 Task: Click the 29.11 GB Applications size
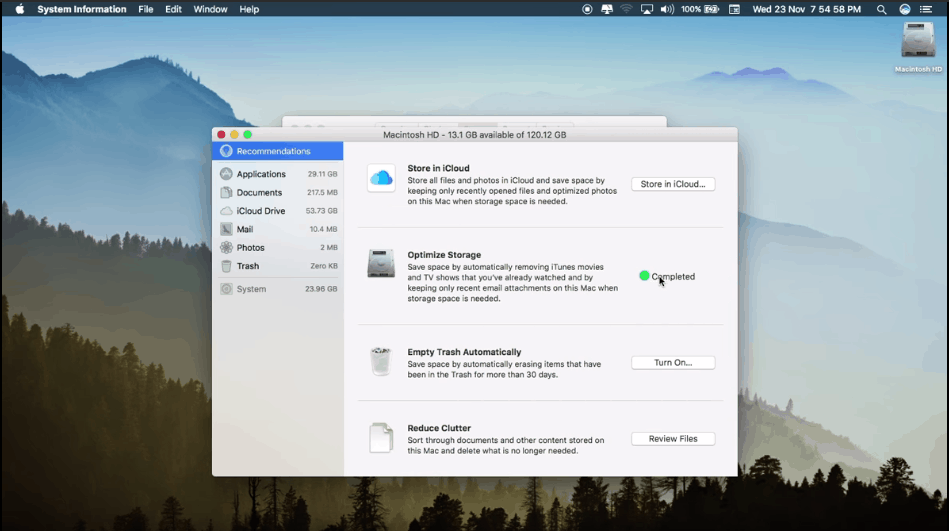[x=322, y=174]
